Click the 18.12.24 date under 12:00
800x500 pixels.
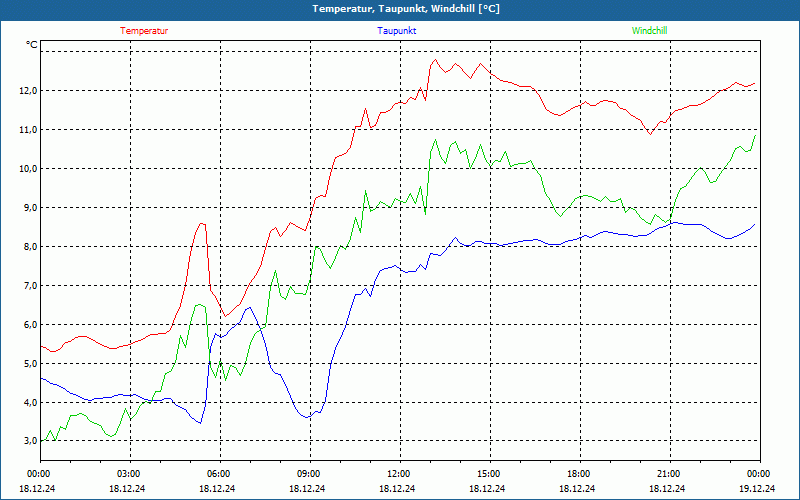pos(397,488)
